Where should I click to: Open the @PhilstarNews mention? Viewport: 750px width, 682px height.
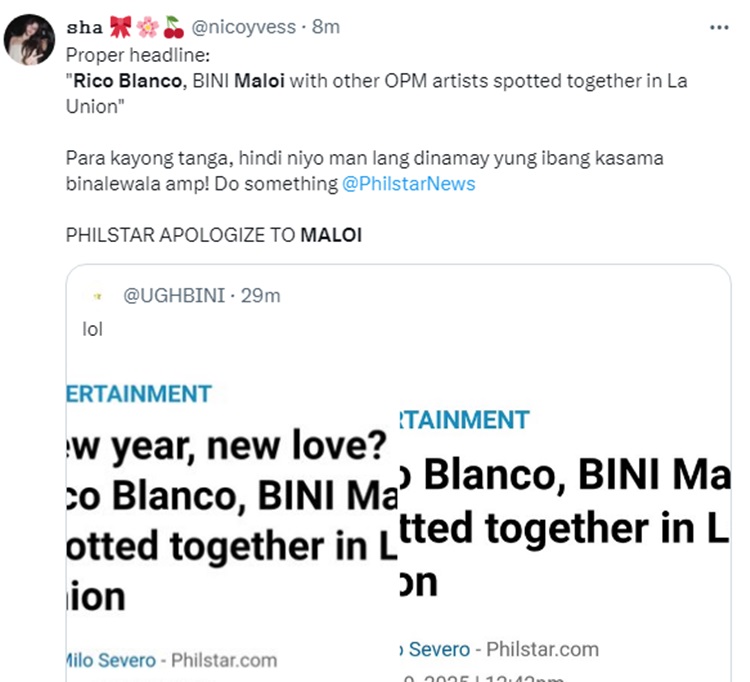(409, 184)
